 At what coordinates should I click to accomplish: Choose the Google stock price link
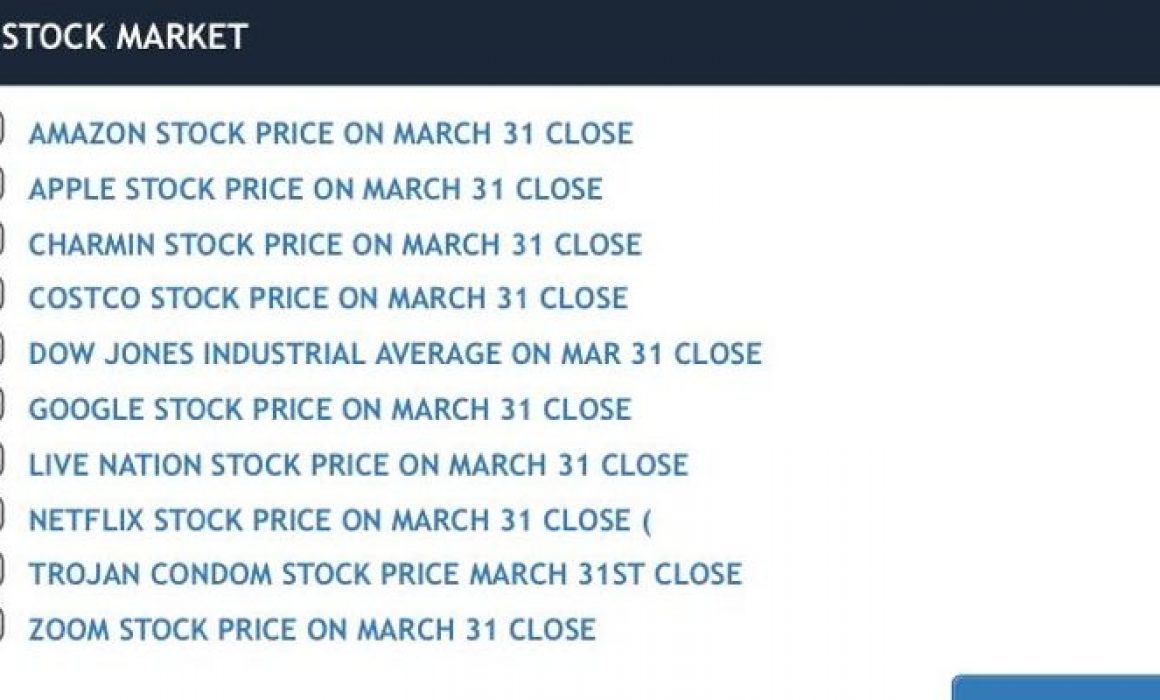[330, 409]
